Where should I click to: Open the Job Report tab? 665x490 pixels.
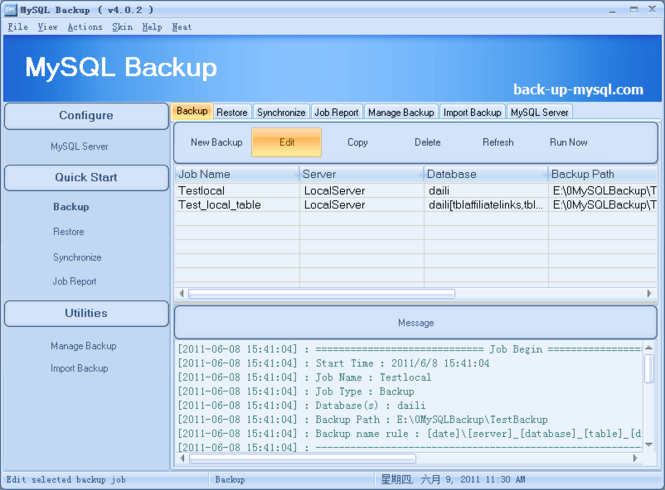coord(336,112)
